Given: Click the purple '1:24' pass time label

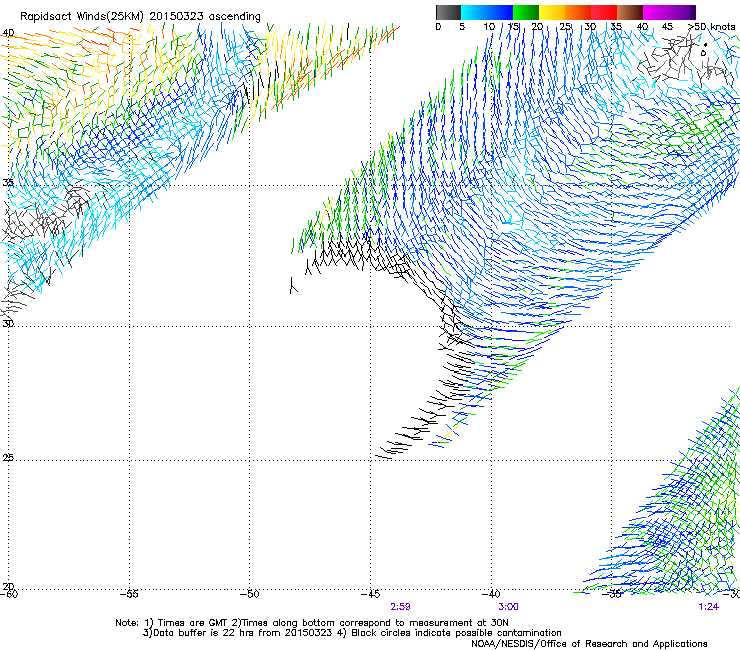Looking at the screenshot, I should (x=709, y=607).
